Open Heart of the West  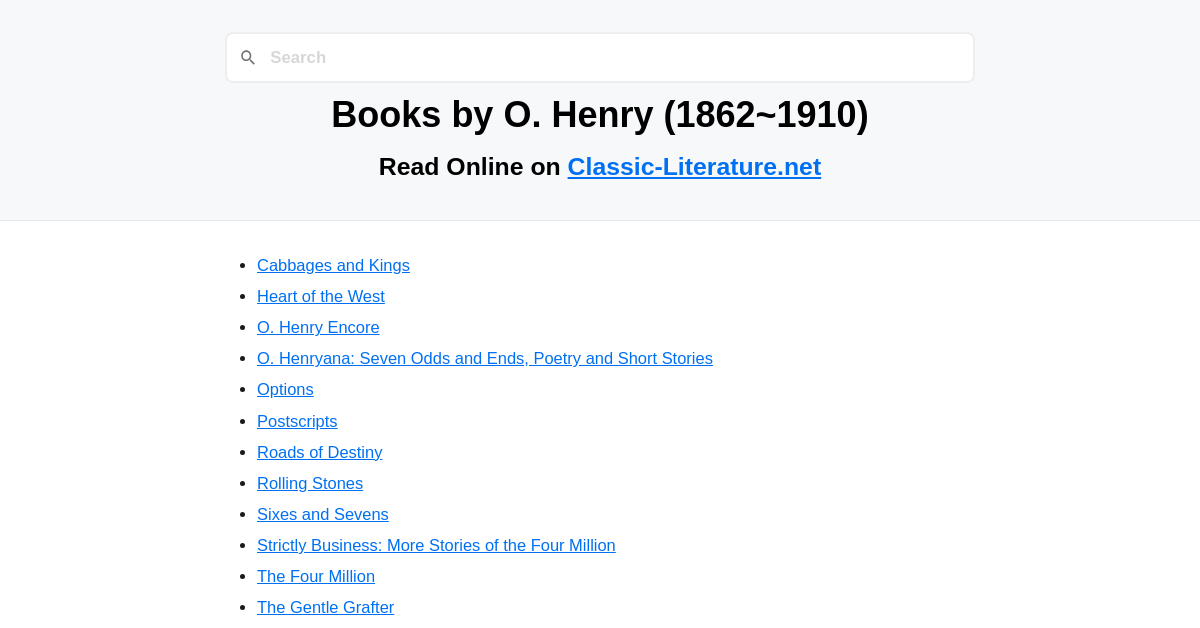[320, 296]
